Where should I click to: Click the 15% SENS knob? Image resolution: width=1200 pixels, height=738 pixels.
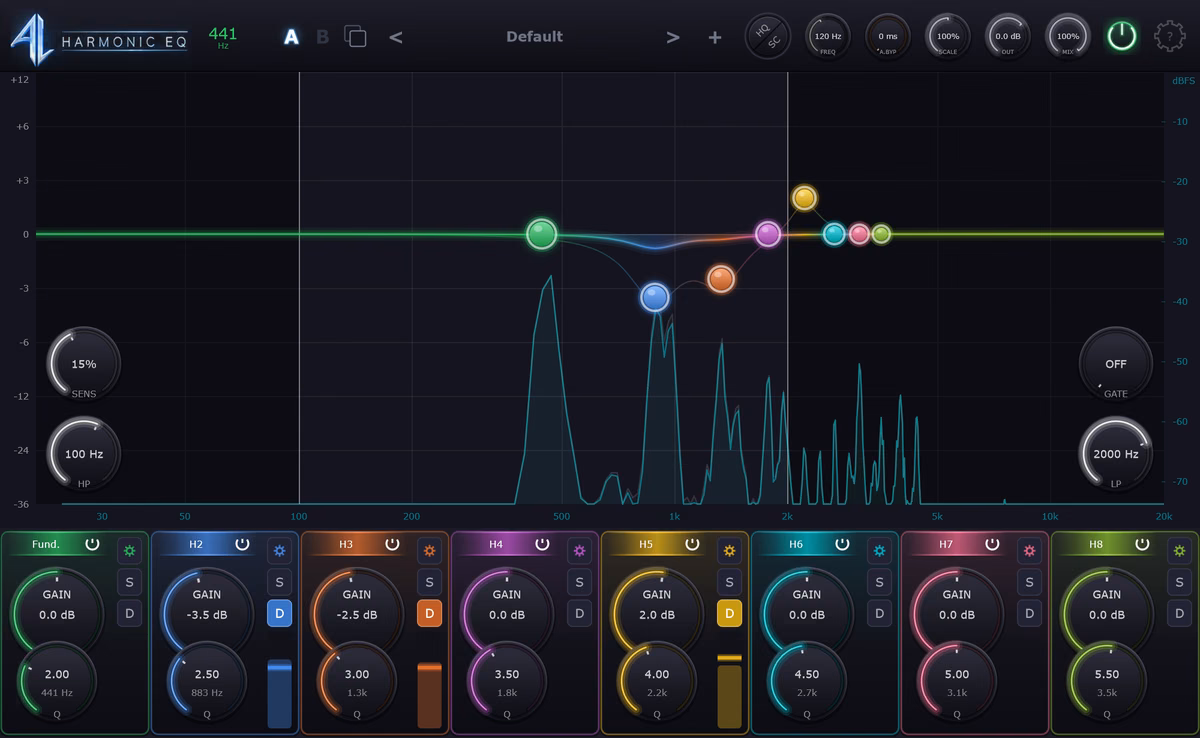click(84, 364)
